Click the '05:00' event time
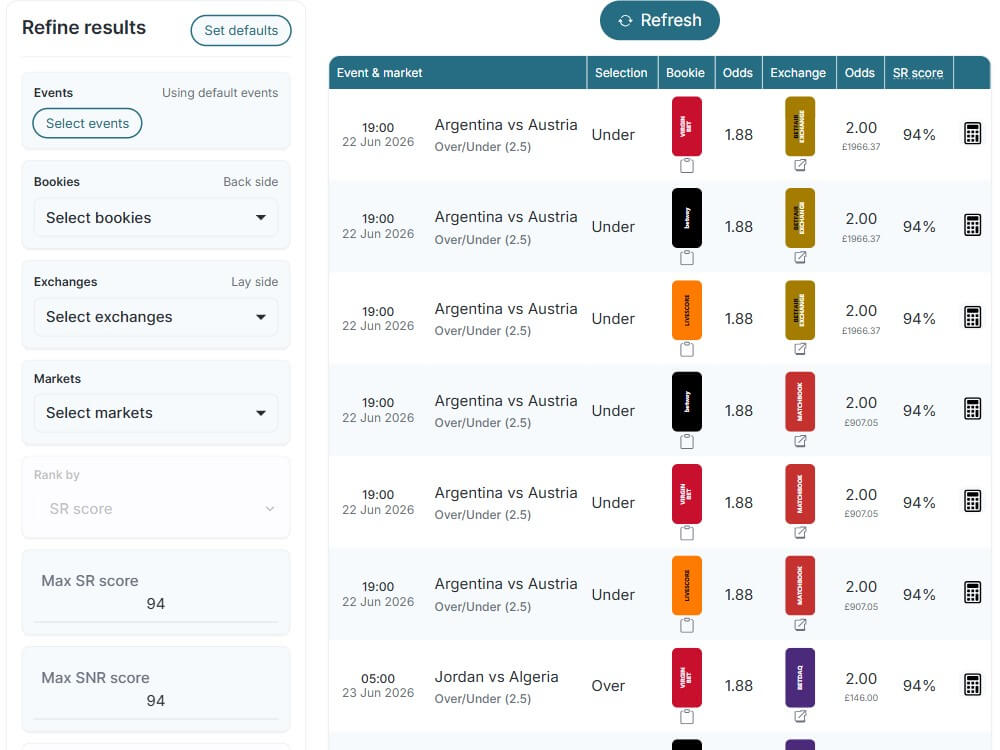Viewport: 1000px width, 750px height. click(x=378, y=679)
